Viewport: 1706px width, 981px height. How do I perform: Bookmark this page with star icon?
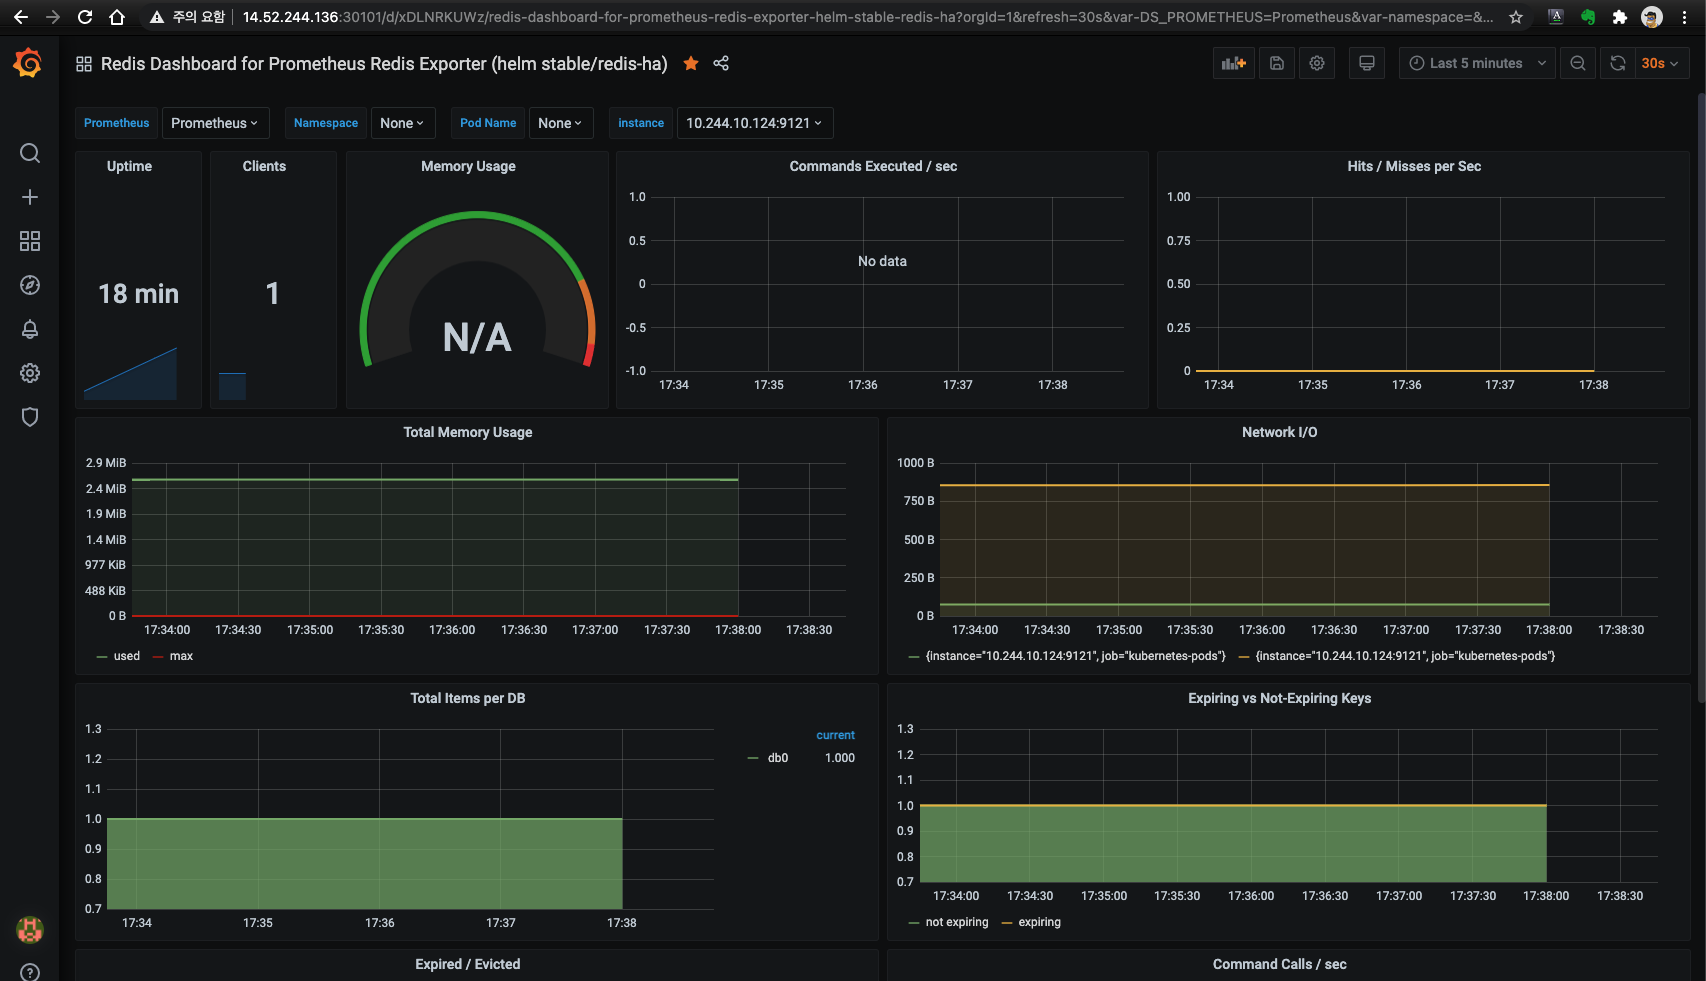tap(1516, 17)
